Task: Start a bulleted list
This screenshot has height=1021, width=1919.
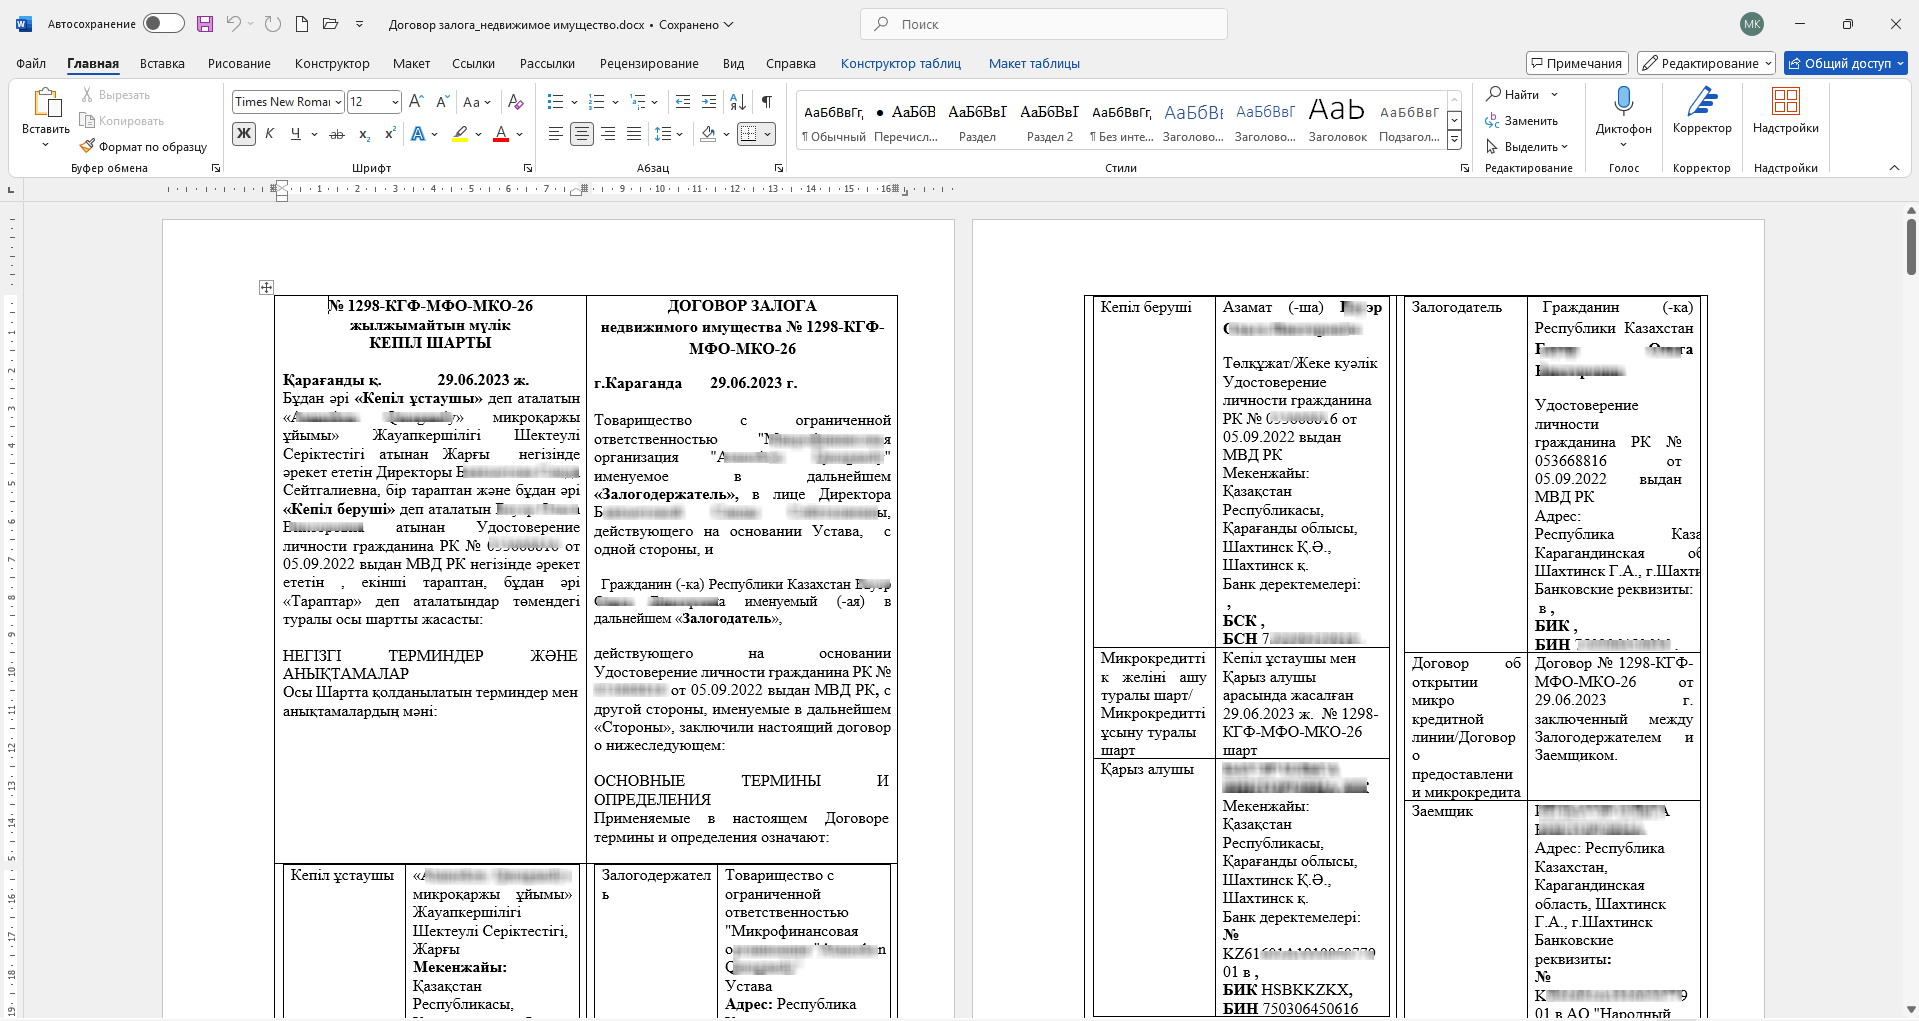Action: (x=556, y=102)
